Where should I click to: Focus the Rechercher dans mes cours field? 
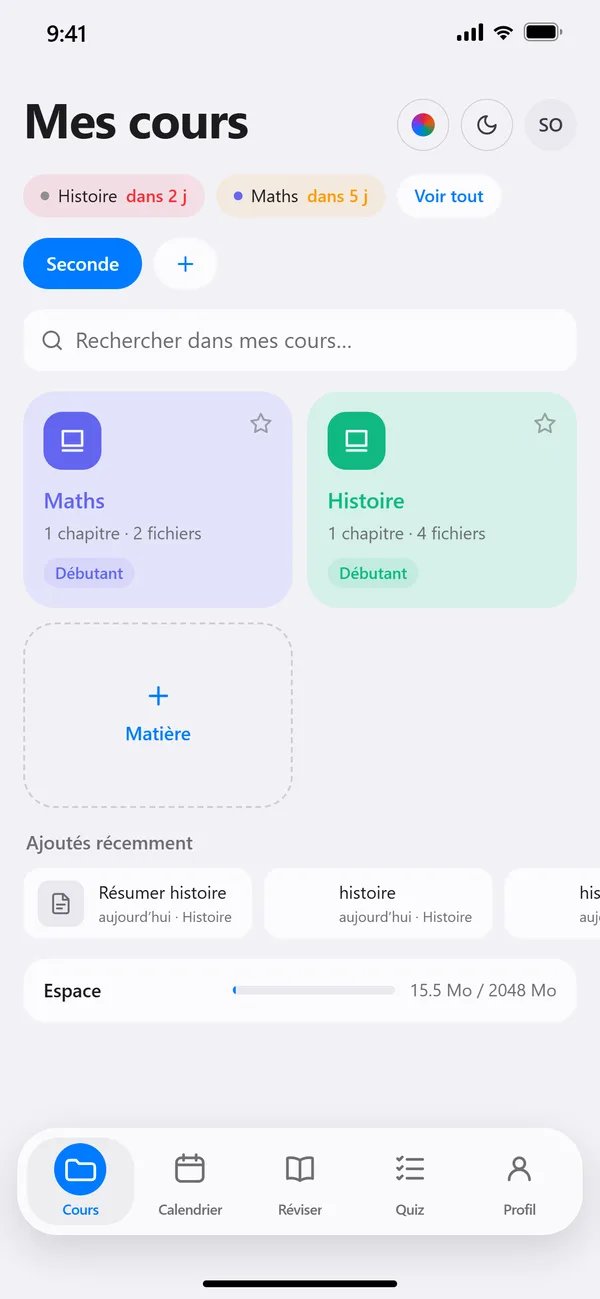[x=300, y=341]
